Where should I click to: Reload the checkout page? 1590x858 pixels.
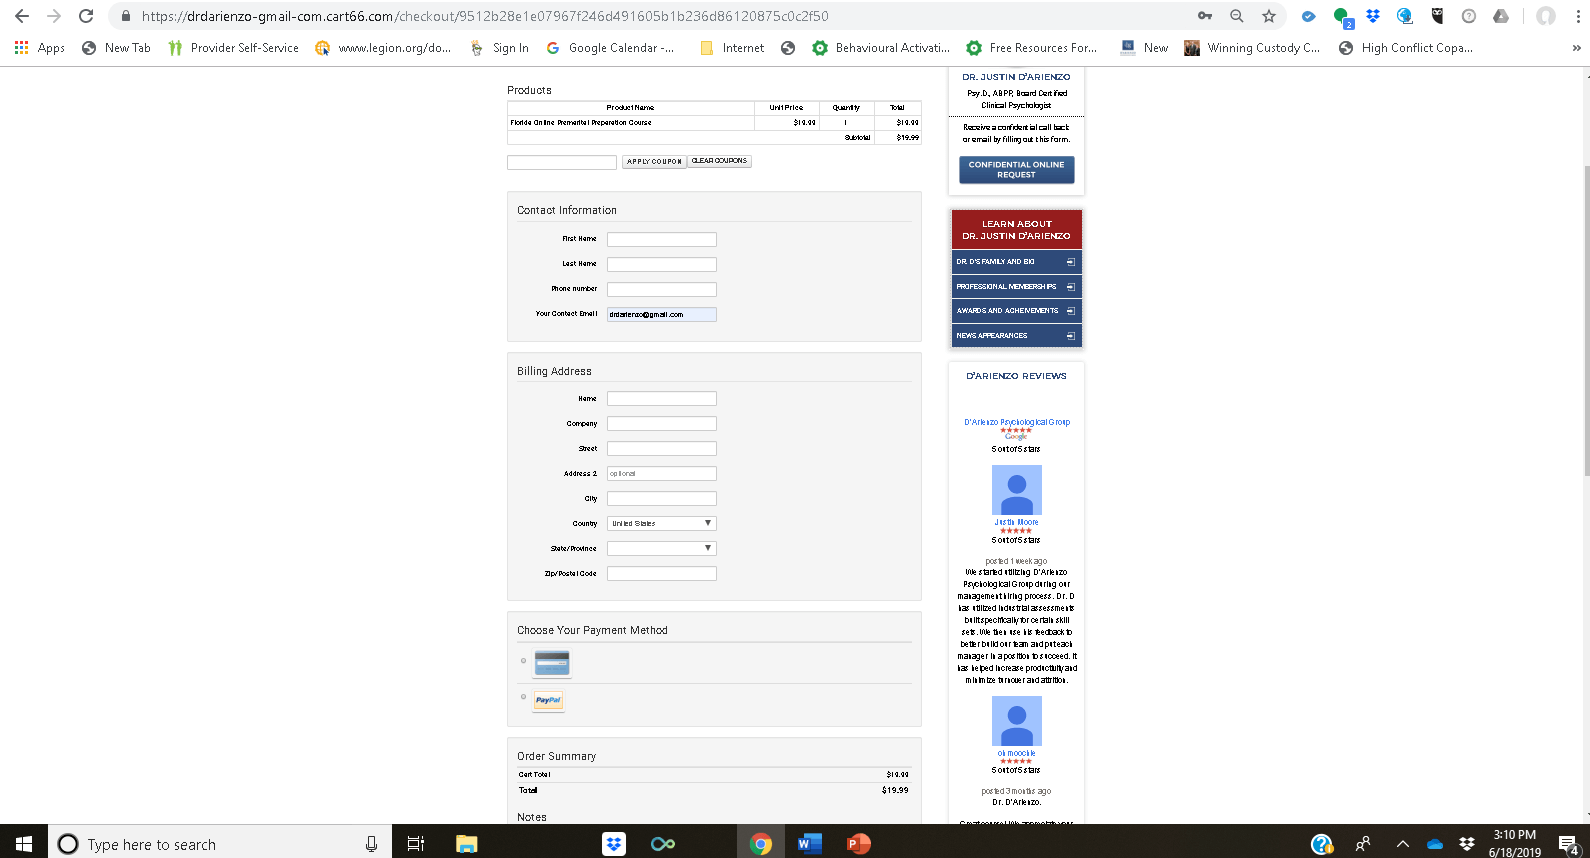[86, 16]
